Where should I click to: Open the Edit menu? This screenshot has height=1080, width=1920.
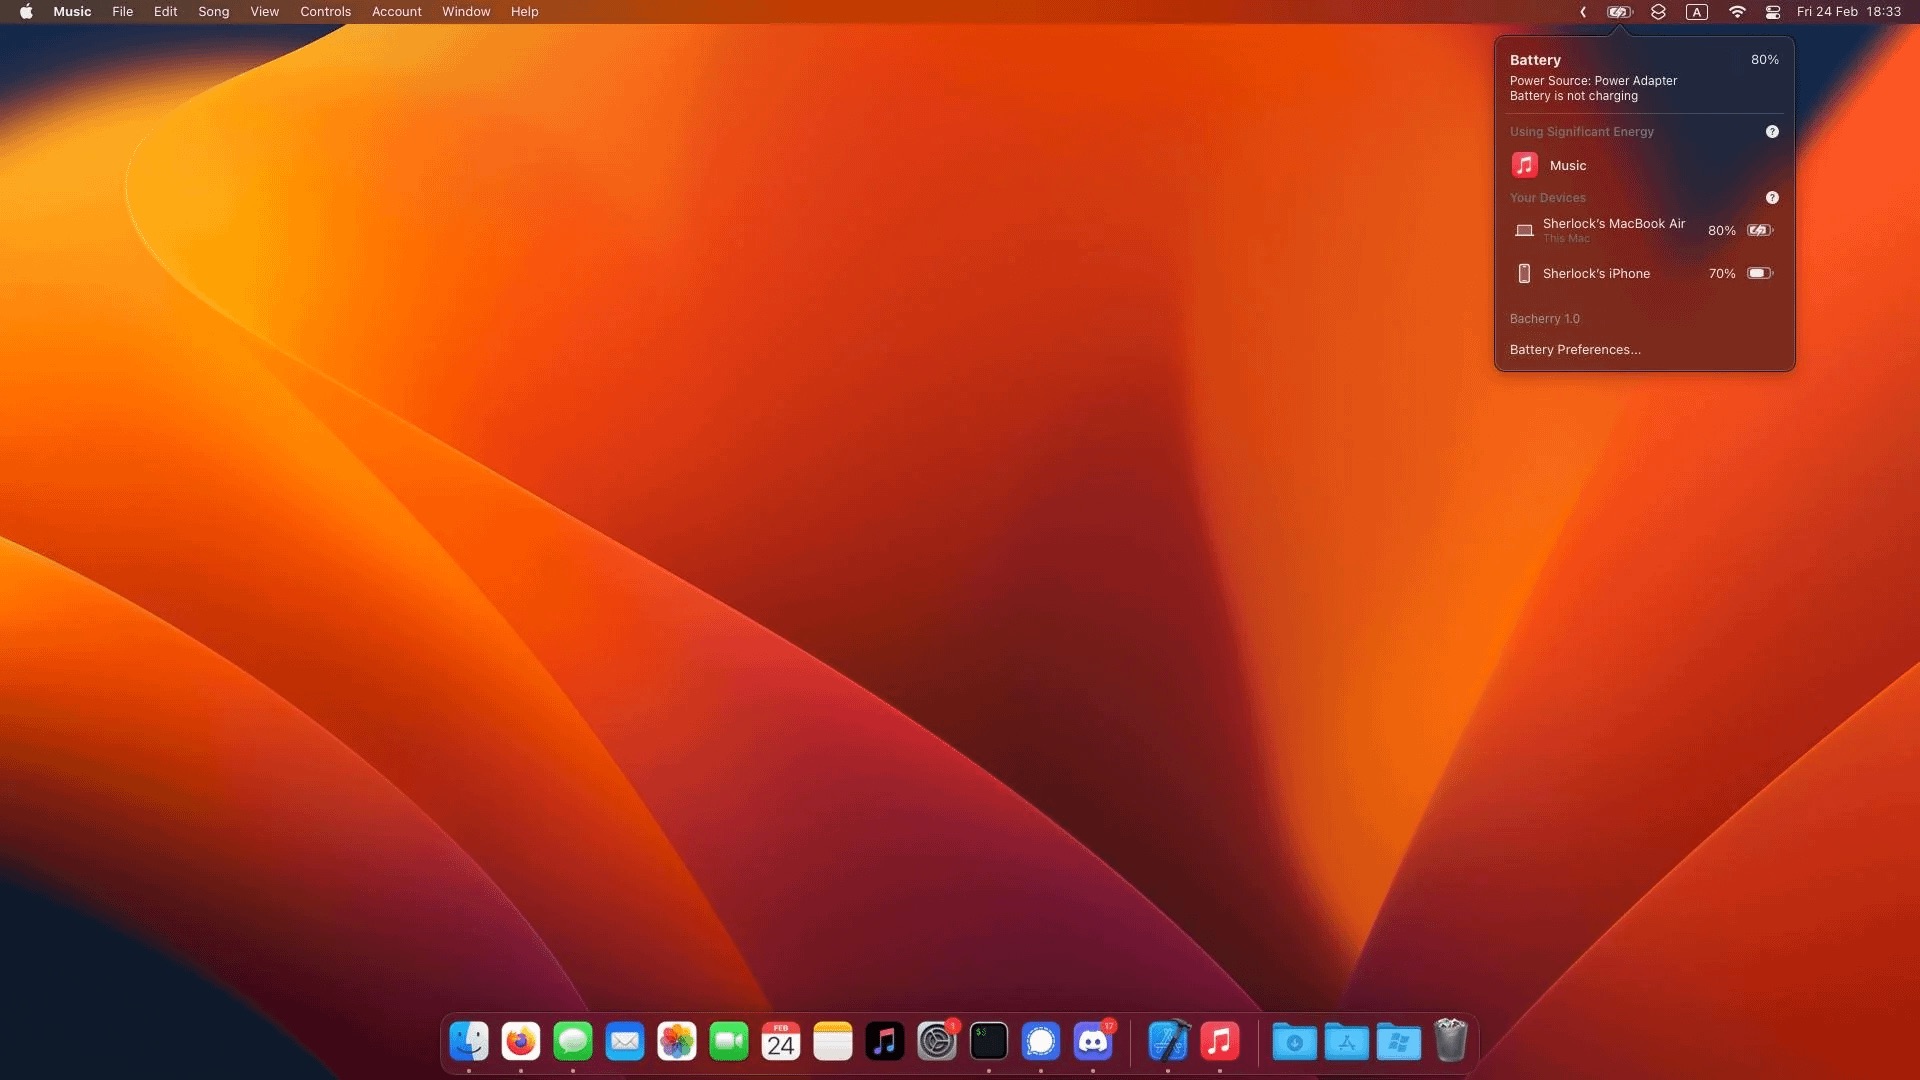click(x=165, y=12)
